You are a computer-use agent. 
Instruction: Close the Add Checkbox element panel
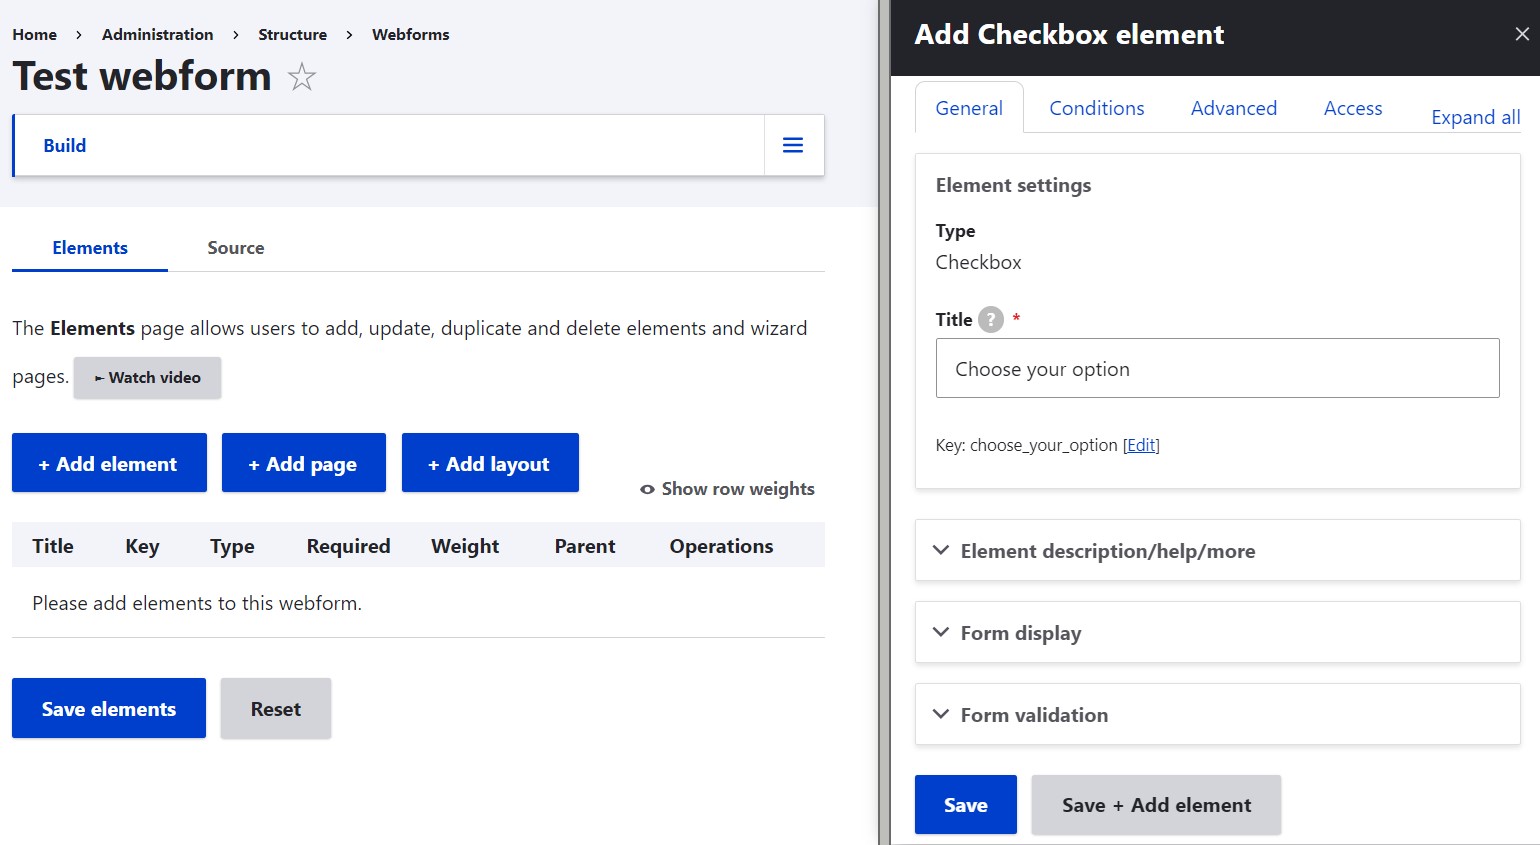pos(1523,33)
